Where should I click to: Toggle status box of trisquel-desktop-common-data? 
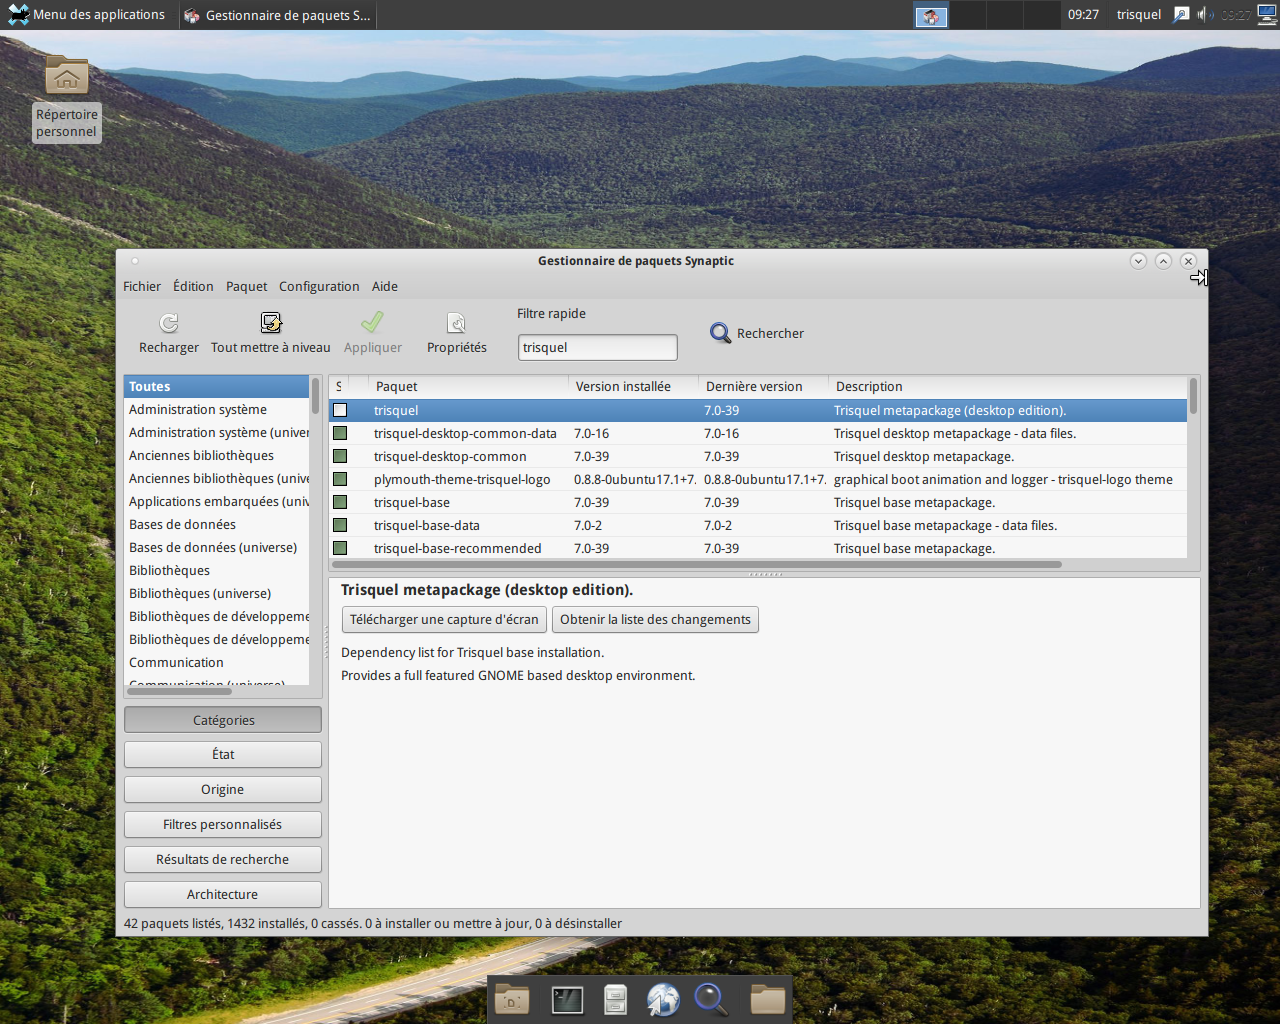click(x=340, y=433)
